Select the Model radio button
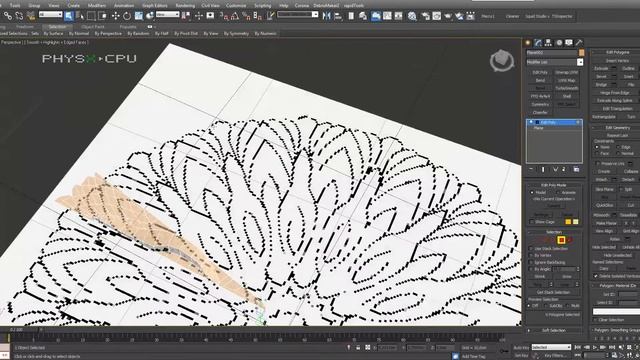Image resolution: width=640 pixels, height=360 pixels. [x=532, y=192]
